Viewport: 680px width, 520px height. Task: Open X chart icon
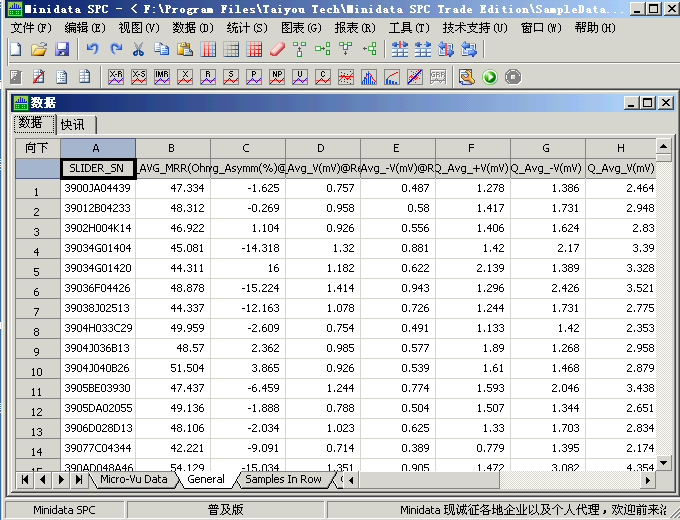pos(185,77)
